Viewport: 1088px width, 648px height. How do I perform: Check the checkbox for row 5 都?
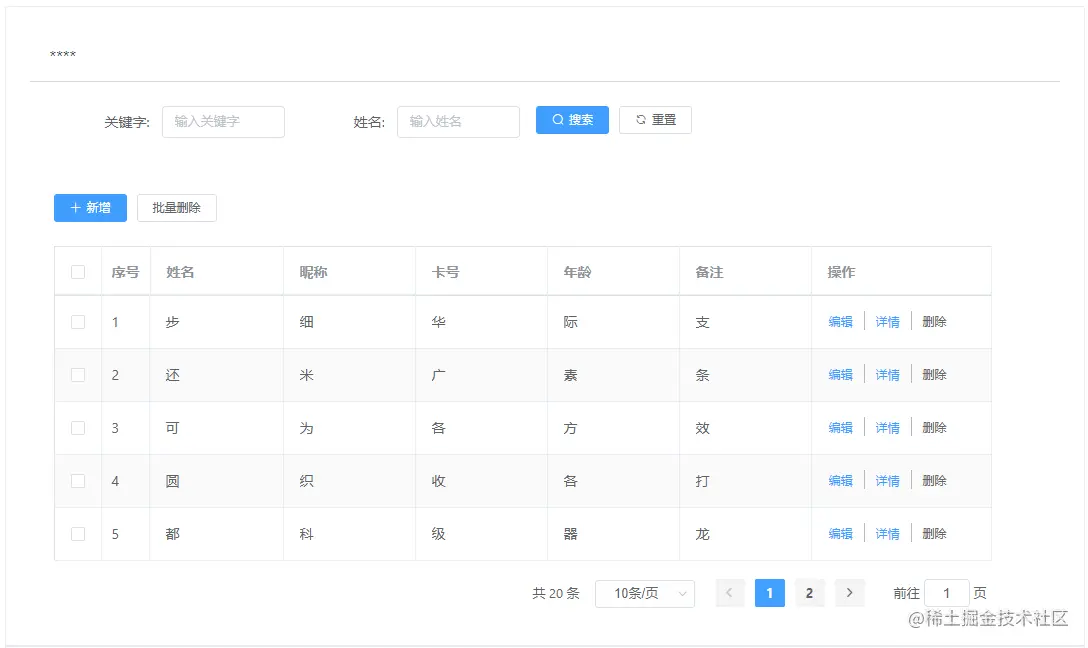click(x=78, y=534)
